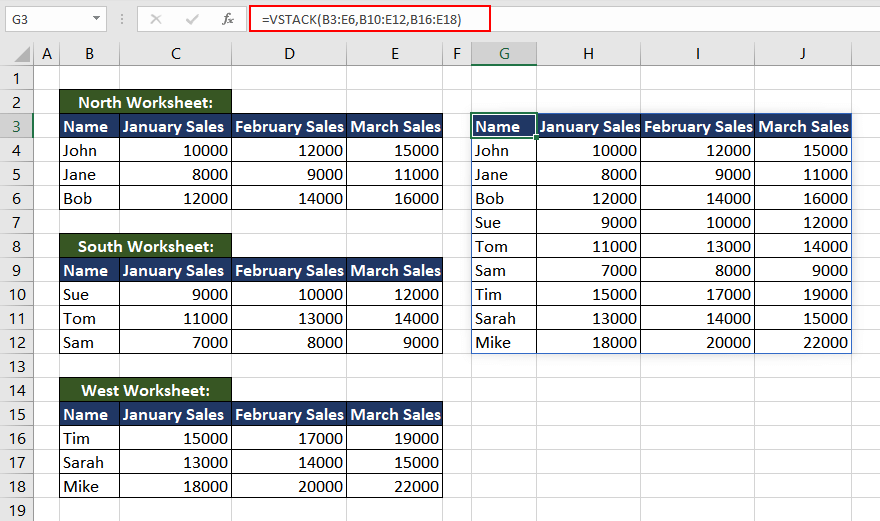The height and width of the screenshot is (521, 880).
Task: Select cell B12 with 'Sam'
Action: (89, 342)
